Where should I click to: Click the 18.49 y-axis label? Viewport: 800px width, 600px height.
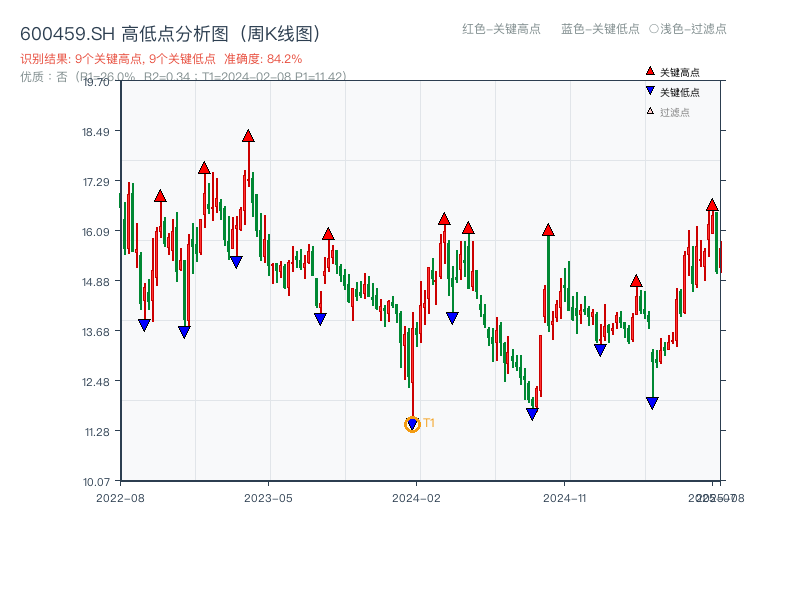tap(96, 132)
